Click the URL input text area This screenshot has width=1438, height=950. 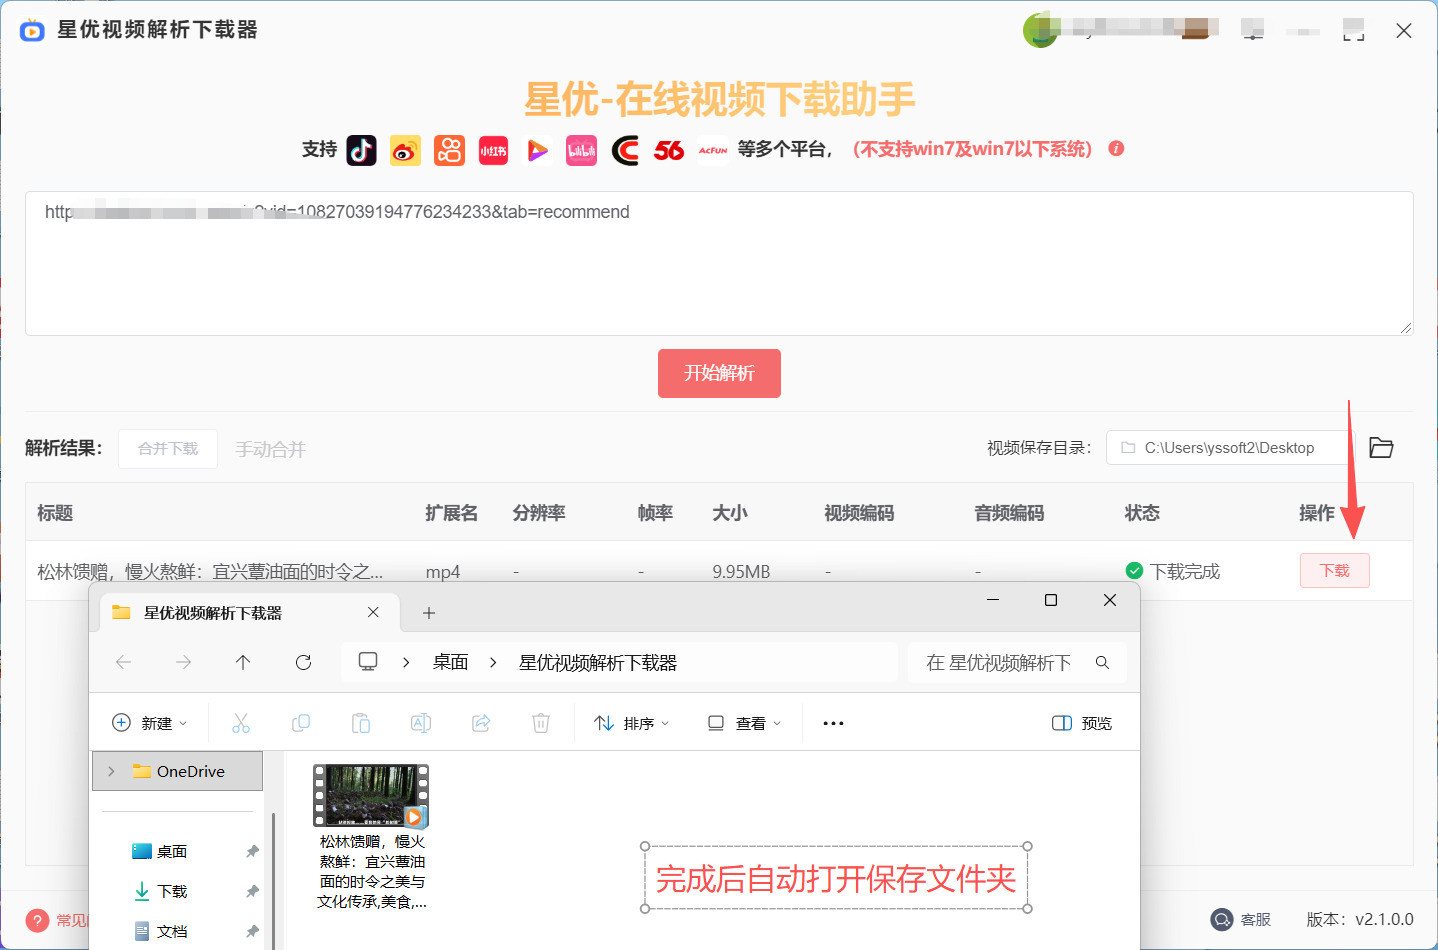tap(719, 264)
